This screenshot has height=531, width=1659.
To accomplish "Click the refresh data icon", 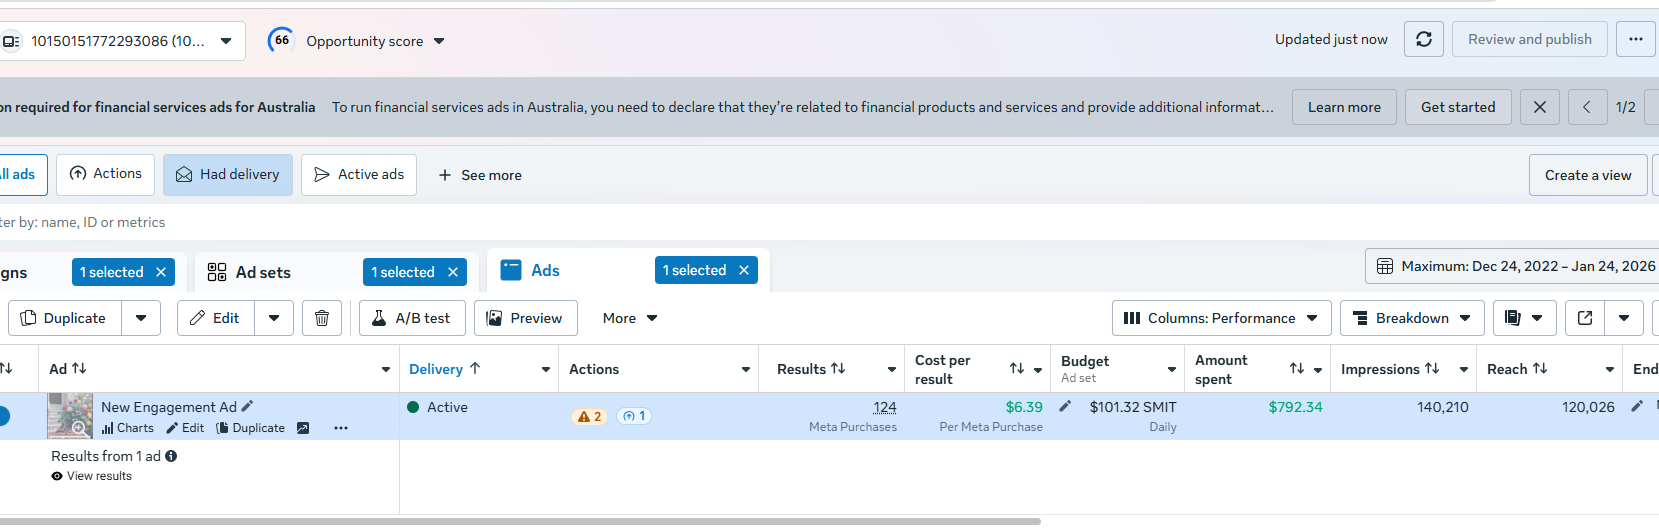I will point(1424,40).
